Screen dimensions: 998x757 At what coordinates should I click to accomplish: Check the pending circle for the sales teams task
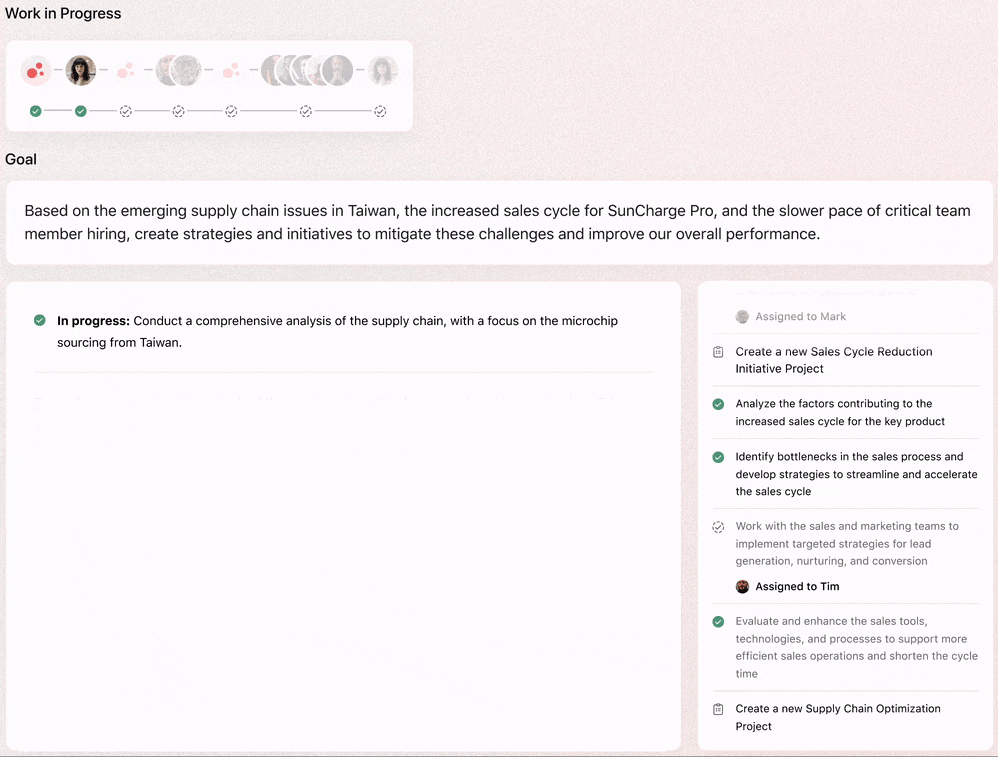718,526
